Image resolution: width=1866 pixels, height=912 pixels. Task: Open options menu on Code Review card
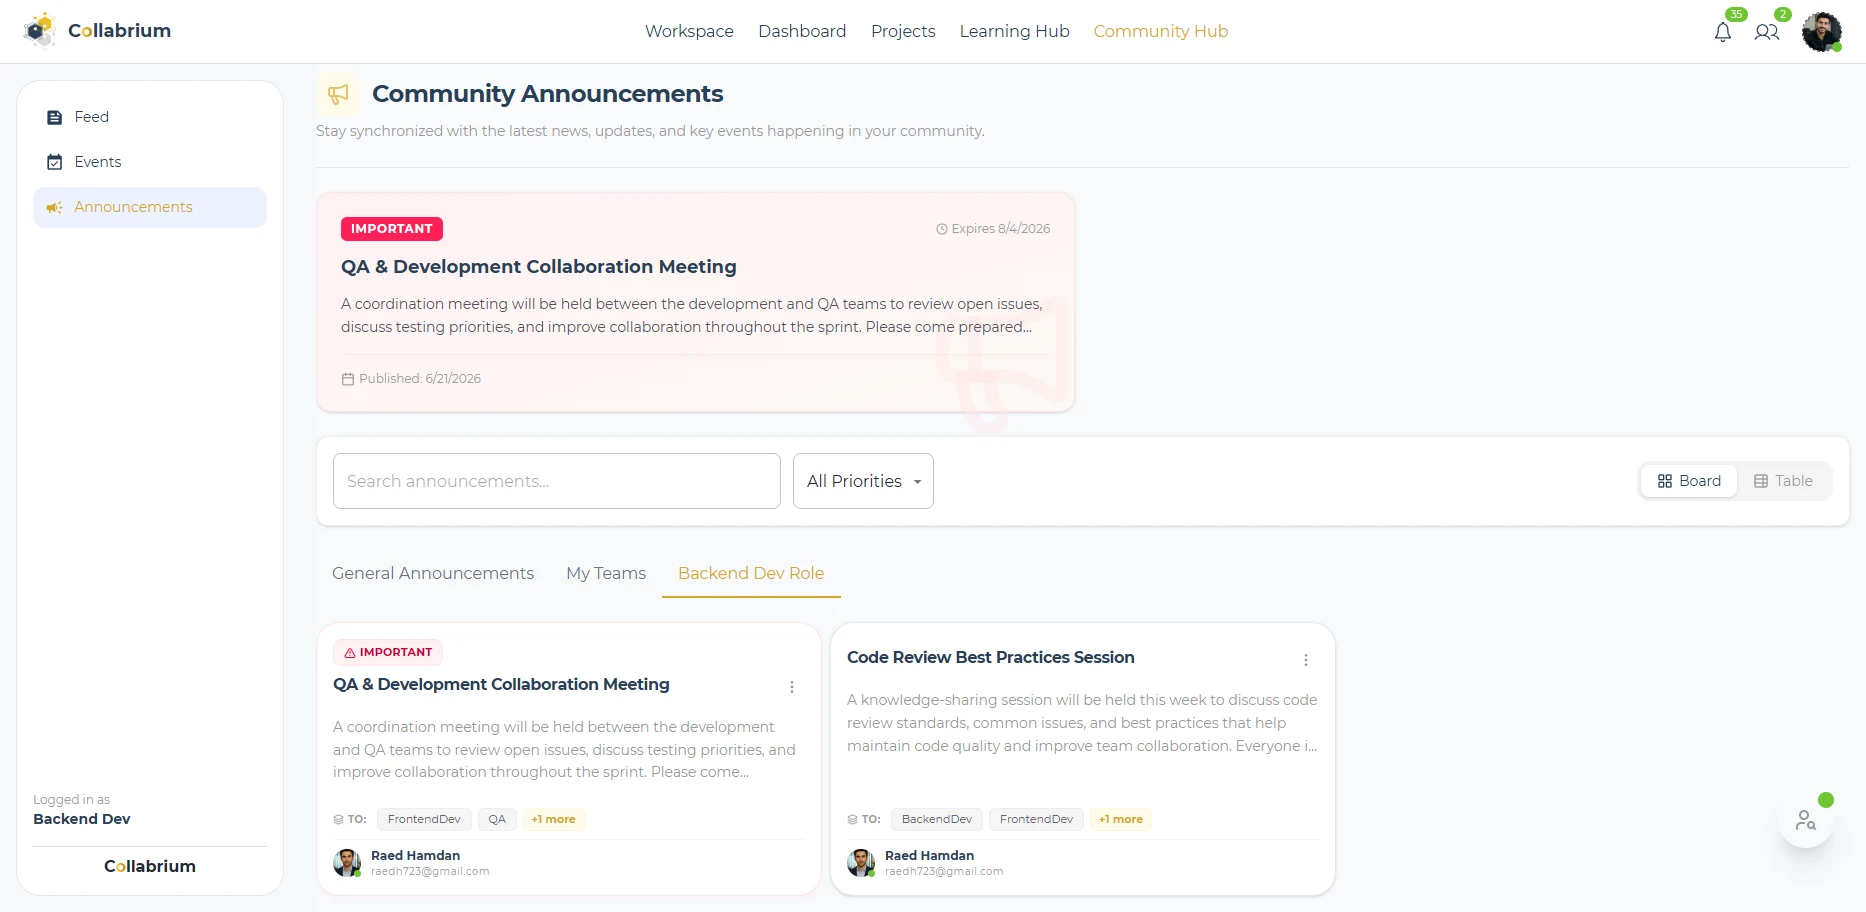tap(1306, 660)
